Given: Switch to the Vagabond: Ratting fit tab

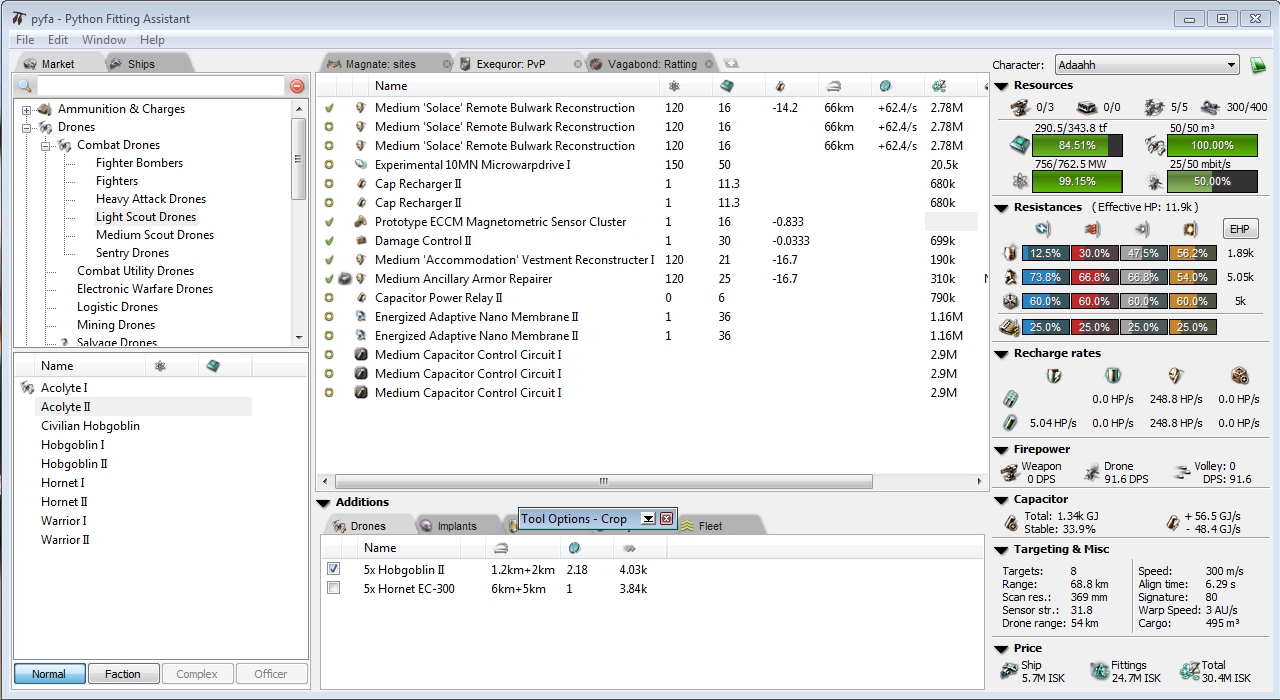Looking at the screenshot, I should click(x=651, y=64).
